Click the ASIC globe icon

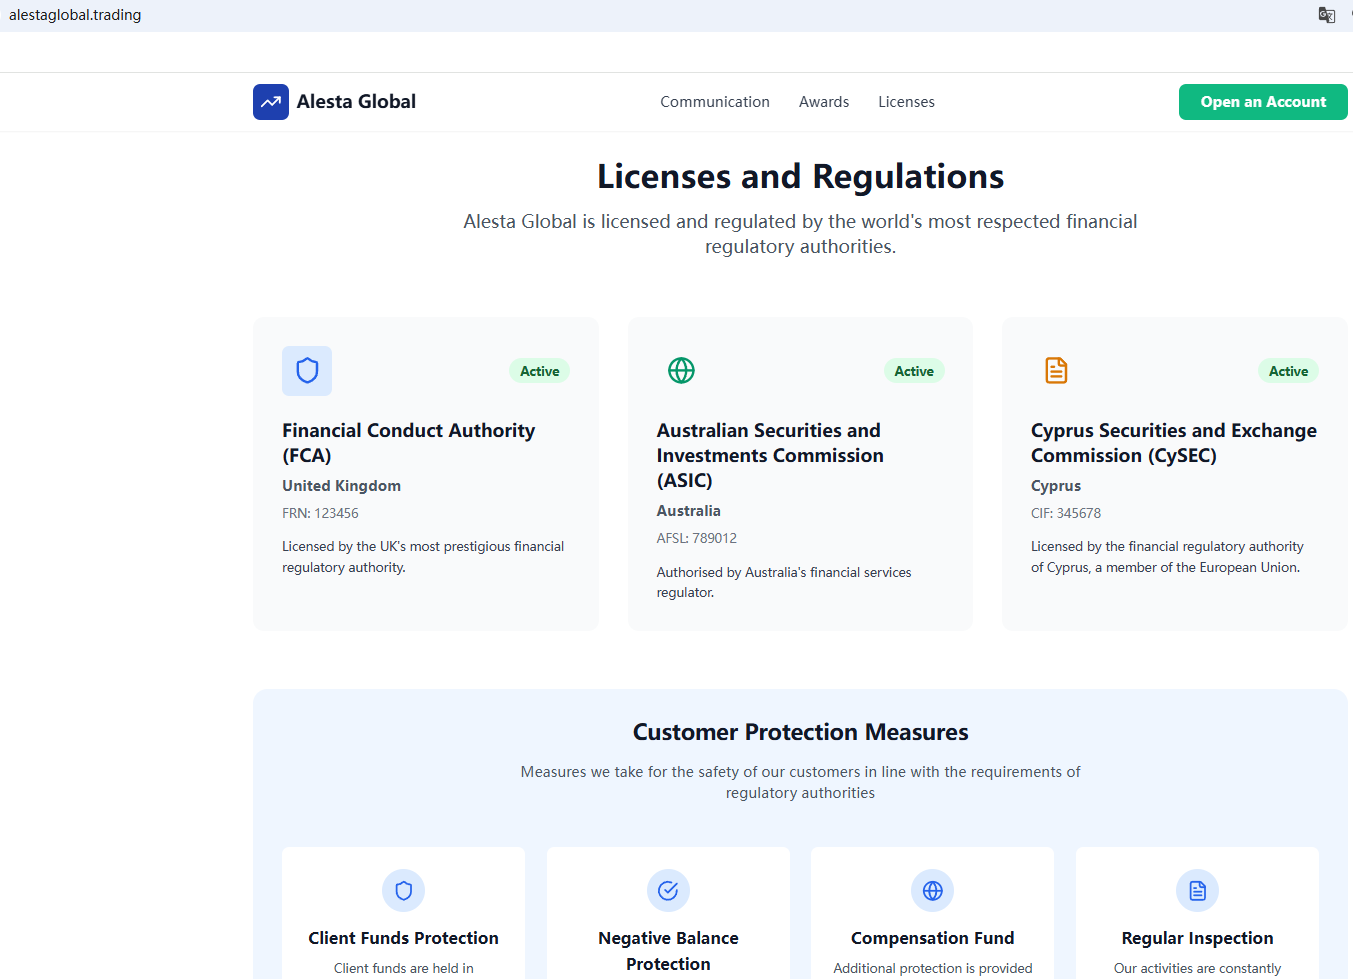coord(681,371)
